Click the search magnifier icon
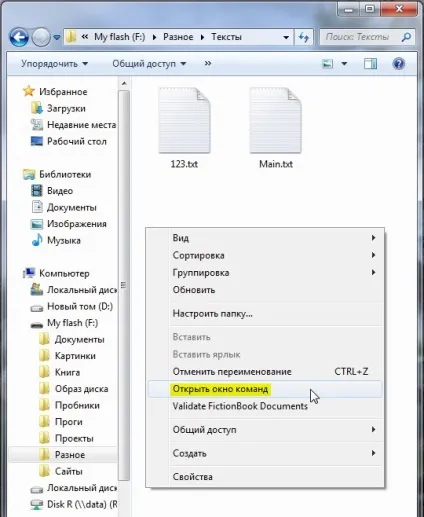Image resolution: width=424 pixels, height=517 pixels. (406, 37)
